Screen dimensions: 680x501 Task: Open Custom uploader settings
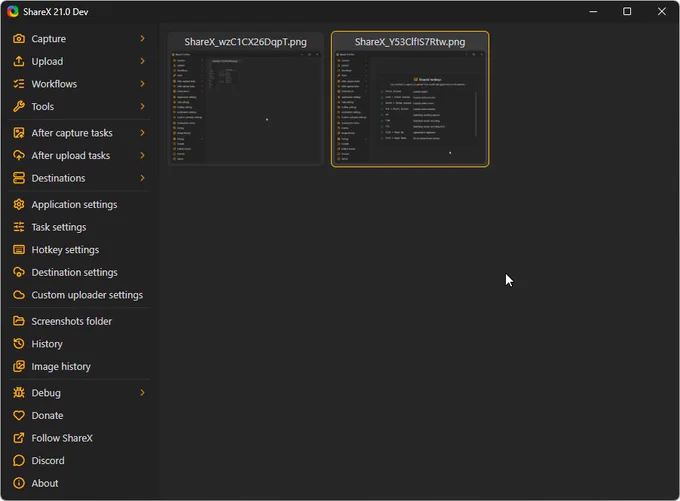[79, 295]
